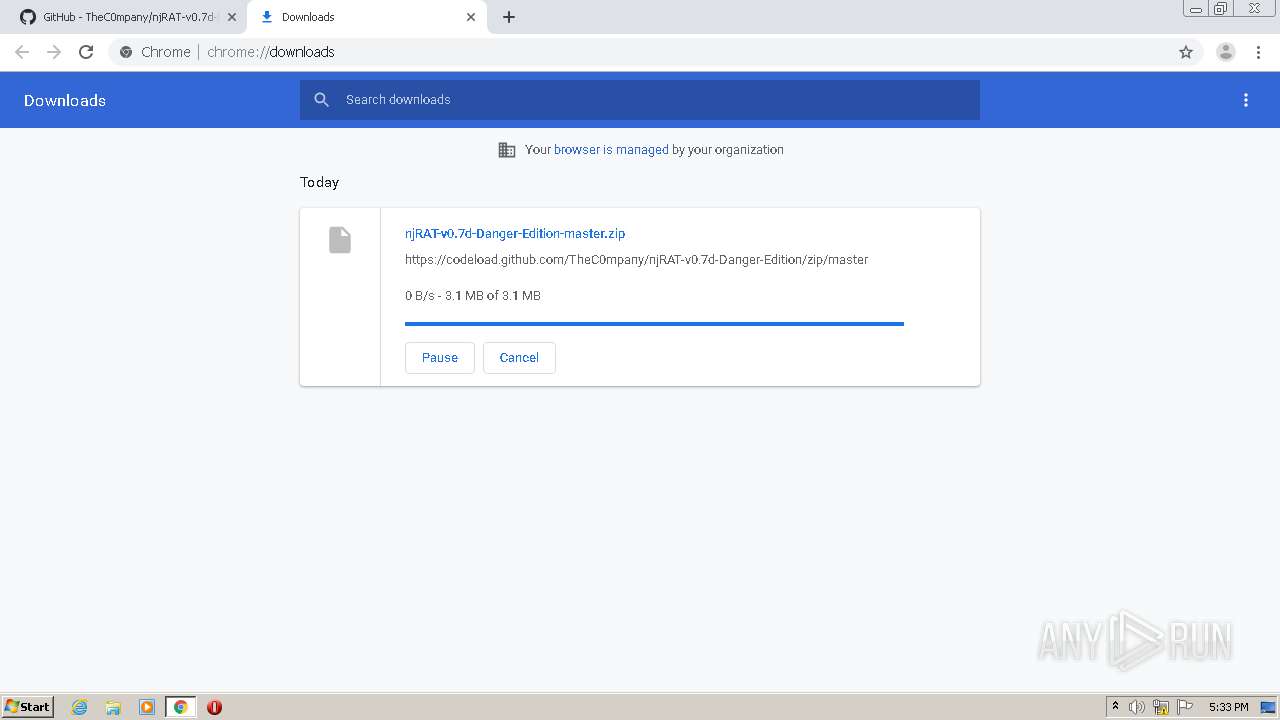Click the Chrome site info icon in address bar
Viewport: 1280px width, 720px height.
(126, 52)
